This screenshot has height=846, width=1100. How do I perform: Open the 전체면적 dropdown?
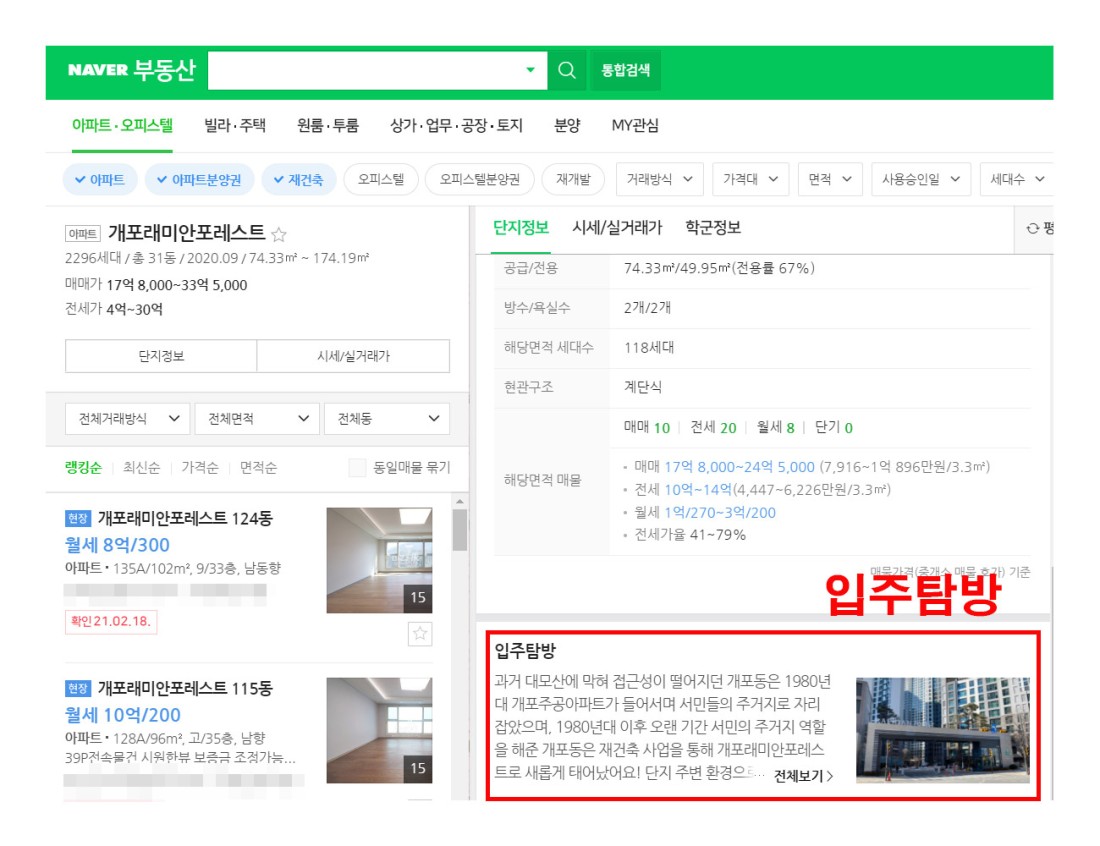(257, 419)
